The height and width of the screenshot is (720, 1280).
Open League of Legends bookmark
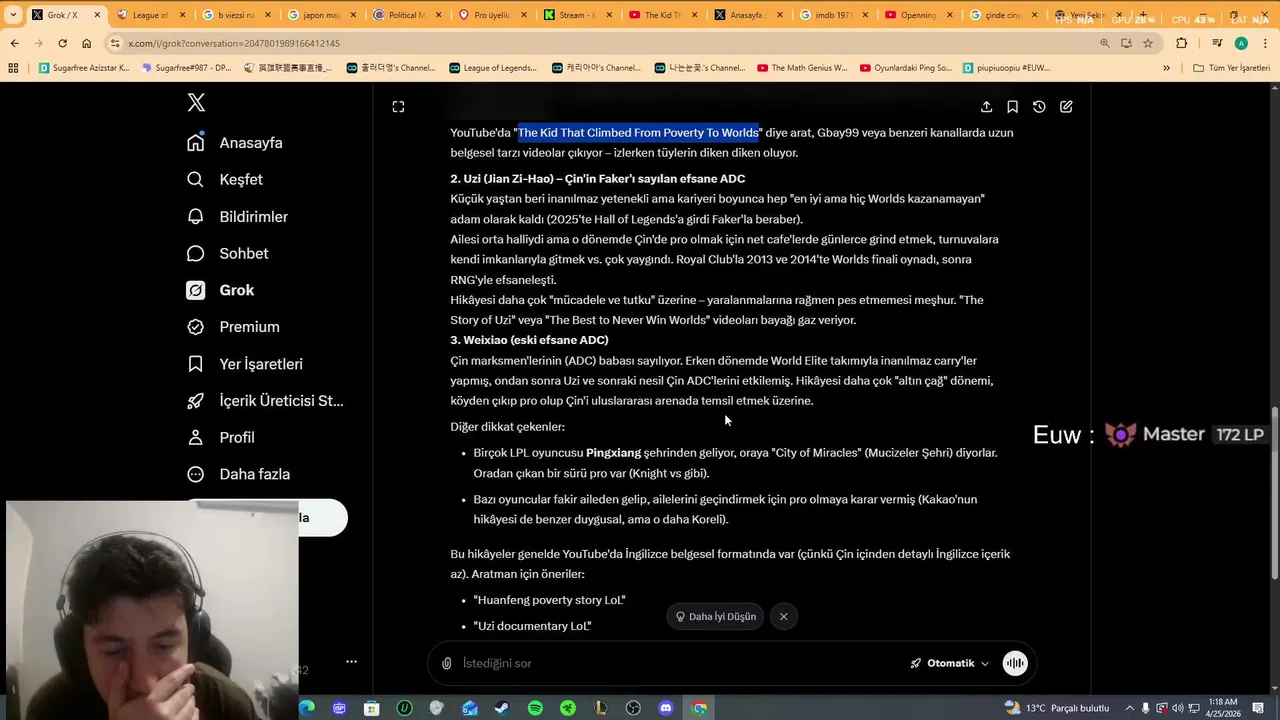[493, 68]
